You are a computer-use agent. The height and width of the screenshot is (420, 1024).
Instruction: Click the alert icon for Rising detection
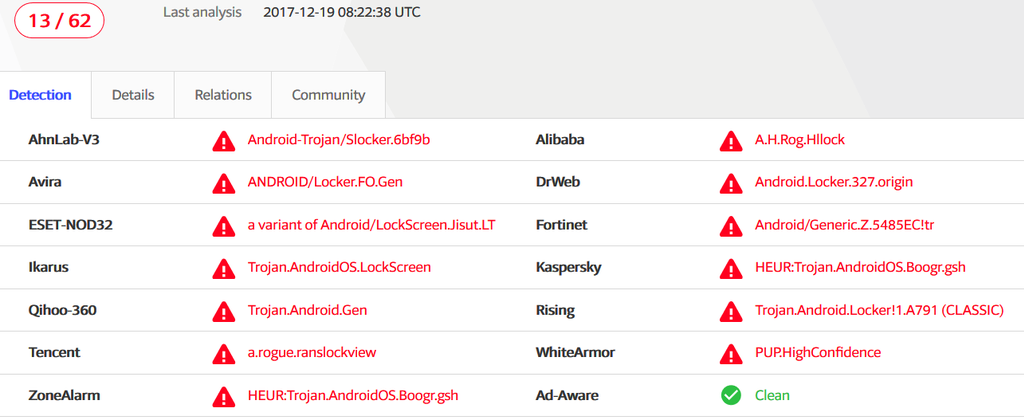(x=731, y=310)
